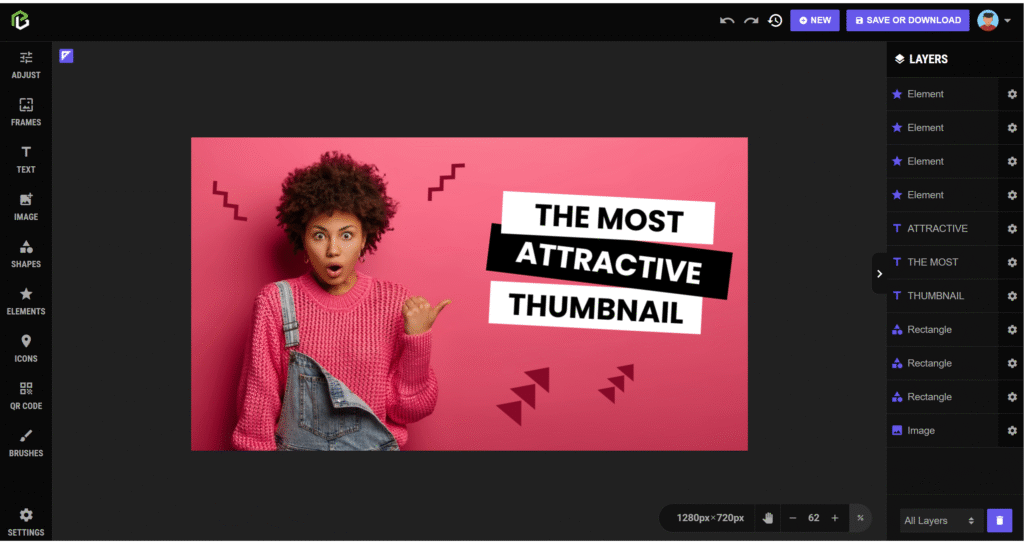This screenshot has height=544, width=1024.
Task: Delete layer using the trash button
Action: [x=999, y=520]
